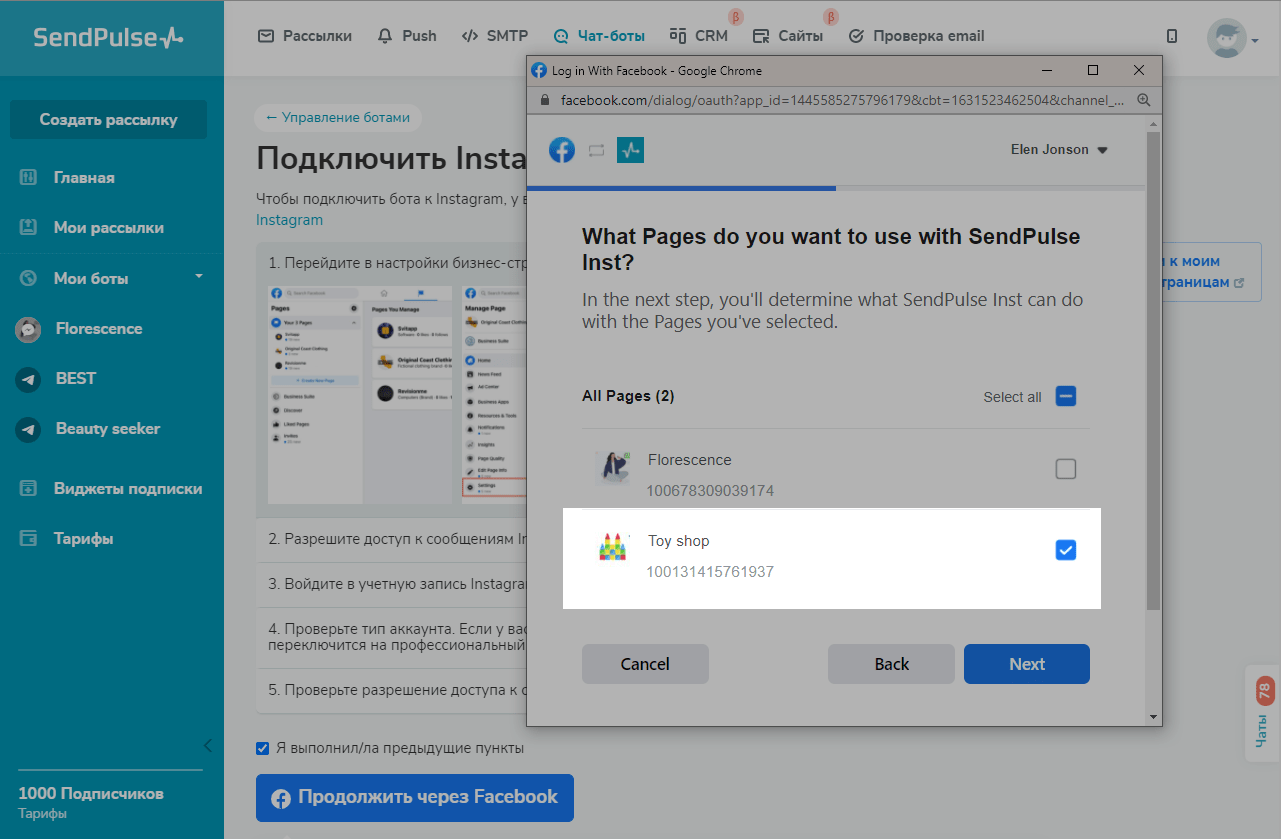Image resolution: width=1281 pixels, height=839 pixels.
Task: Open the Сайты menu item
Action: 800,36
